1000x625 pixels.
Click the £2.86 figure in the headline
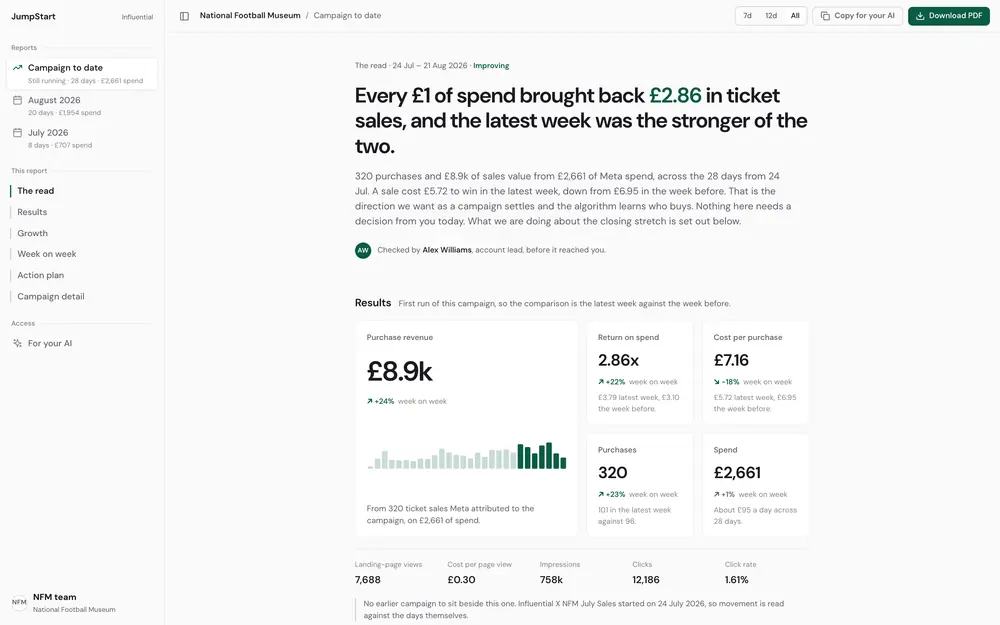[x=675, y=96]
